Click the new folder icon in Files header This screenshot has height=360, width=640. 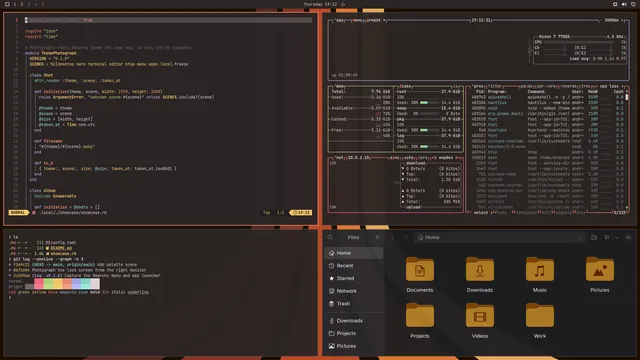point(594,237)
